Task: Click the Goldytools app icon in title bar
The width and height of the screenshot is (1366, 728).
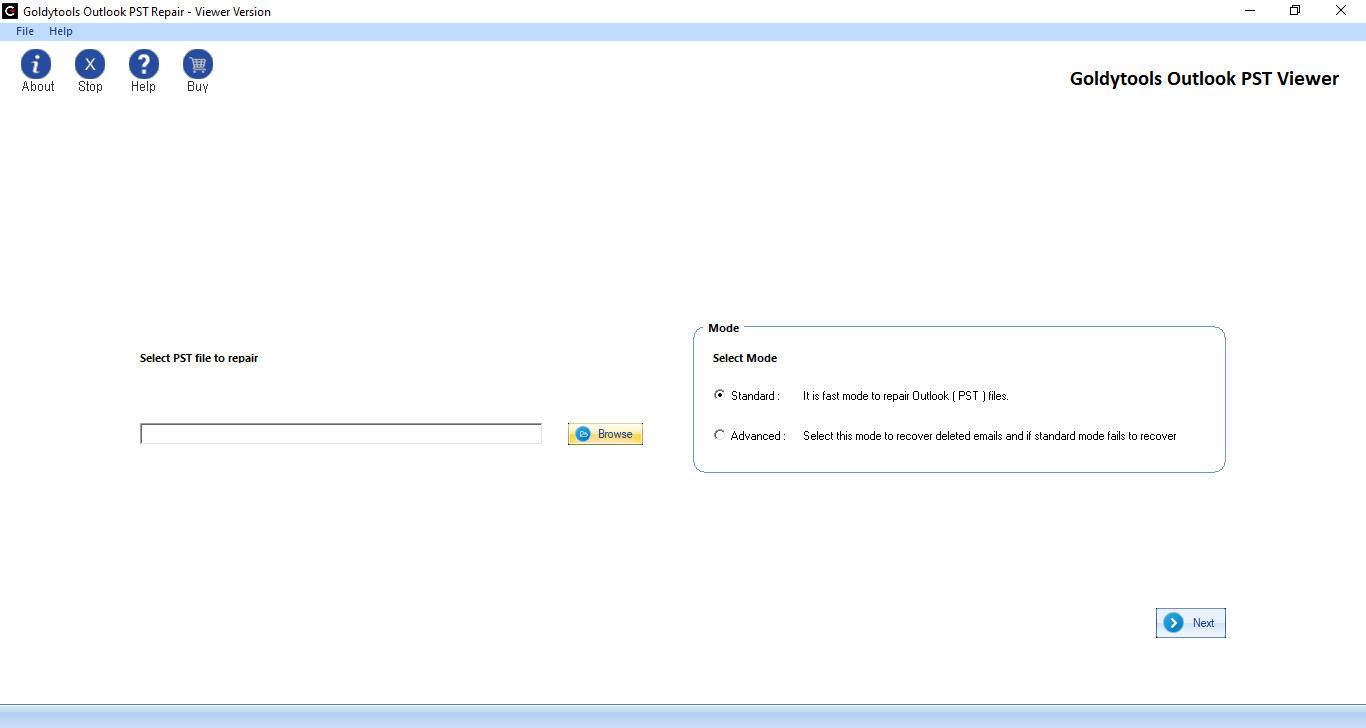Action: 11,11
